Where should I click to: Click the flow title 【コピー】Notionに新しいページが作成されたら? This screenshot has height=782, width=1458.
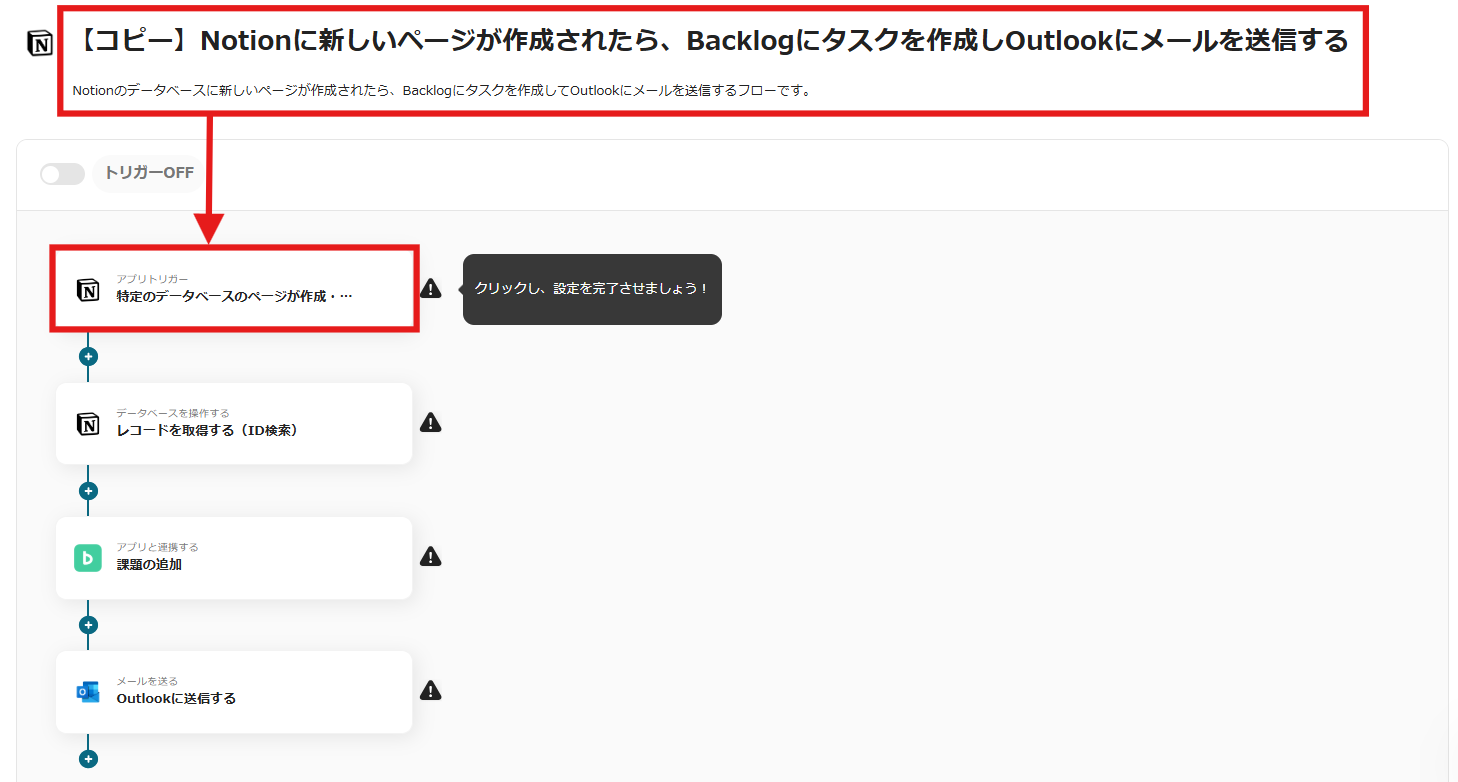[711, 41]
